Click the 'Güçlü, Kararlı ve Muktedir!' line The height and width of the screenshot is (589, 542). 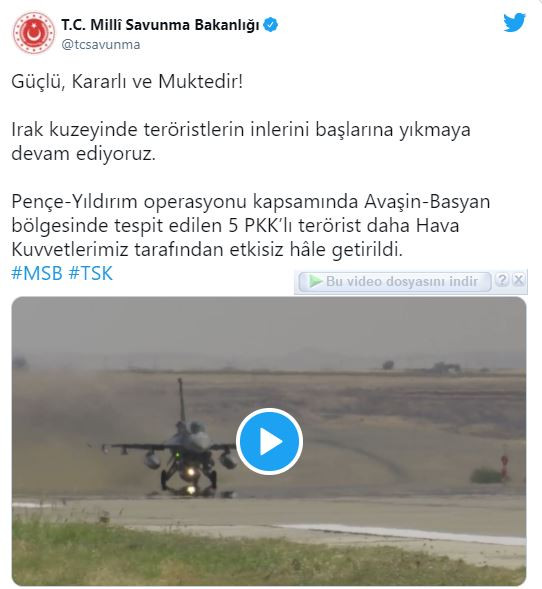point(127,82)
